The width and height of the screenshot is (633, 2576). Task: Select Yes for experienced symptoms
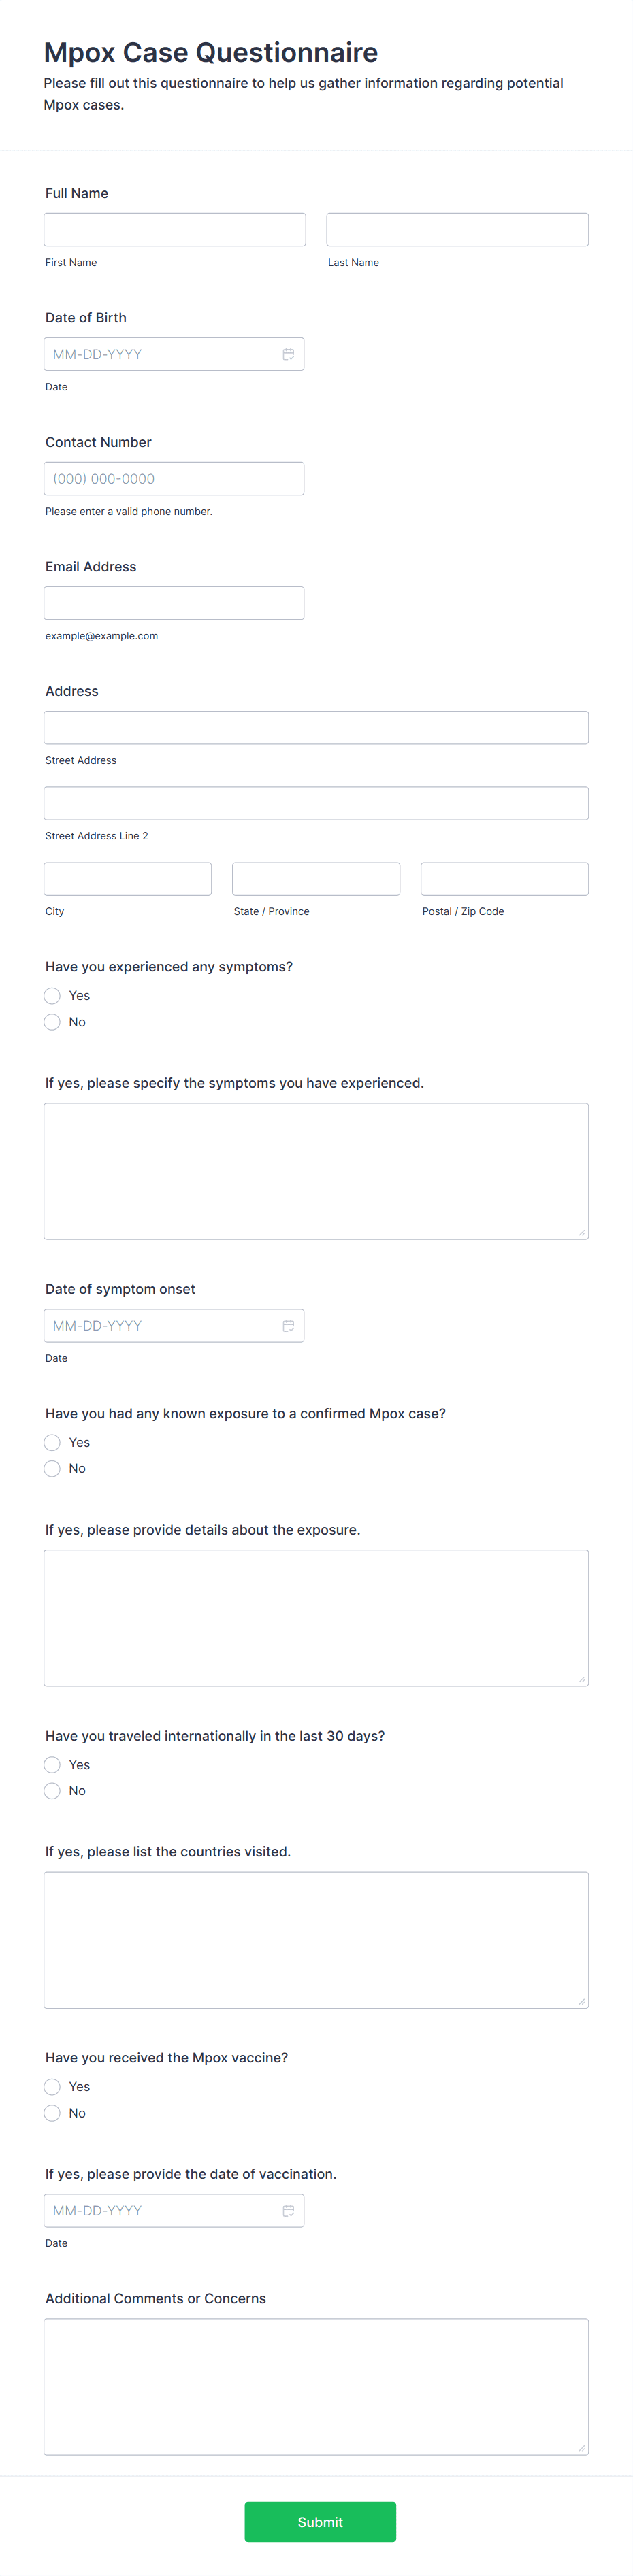coord(52,995)
